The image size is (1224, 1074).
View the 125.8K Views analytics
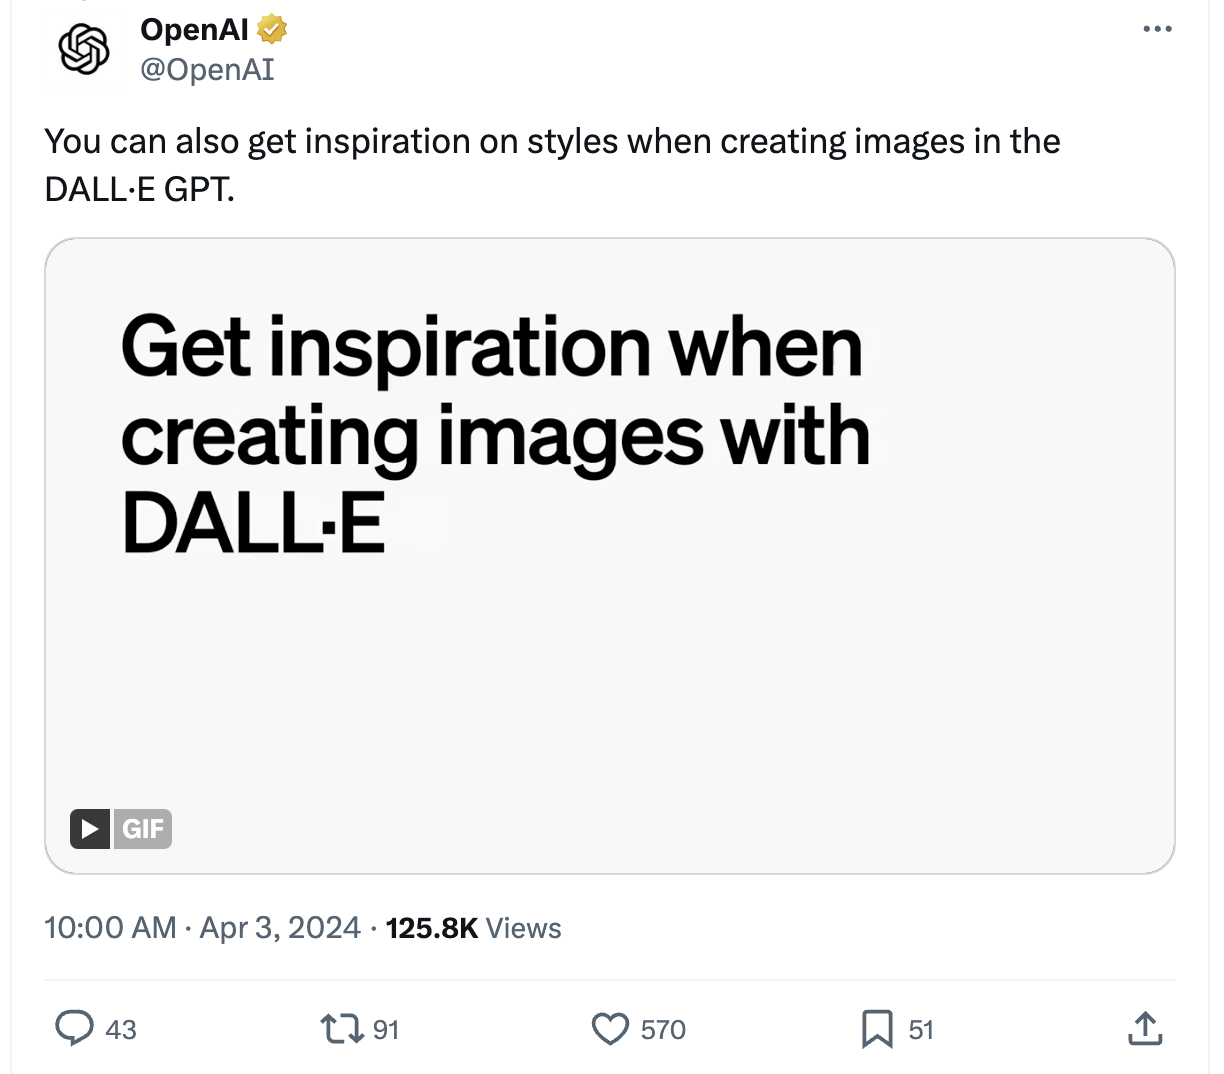pos(473,928)
